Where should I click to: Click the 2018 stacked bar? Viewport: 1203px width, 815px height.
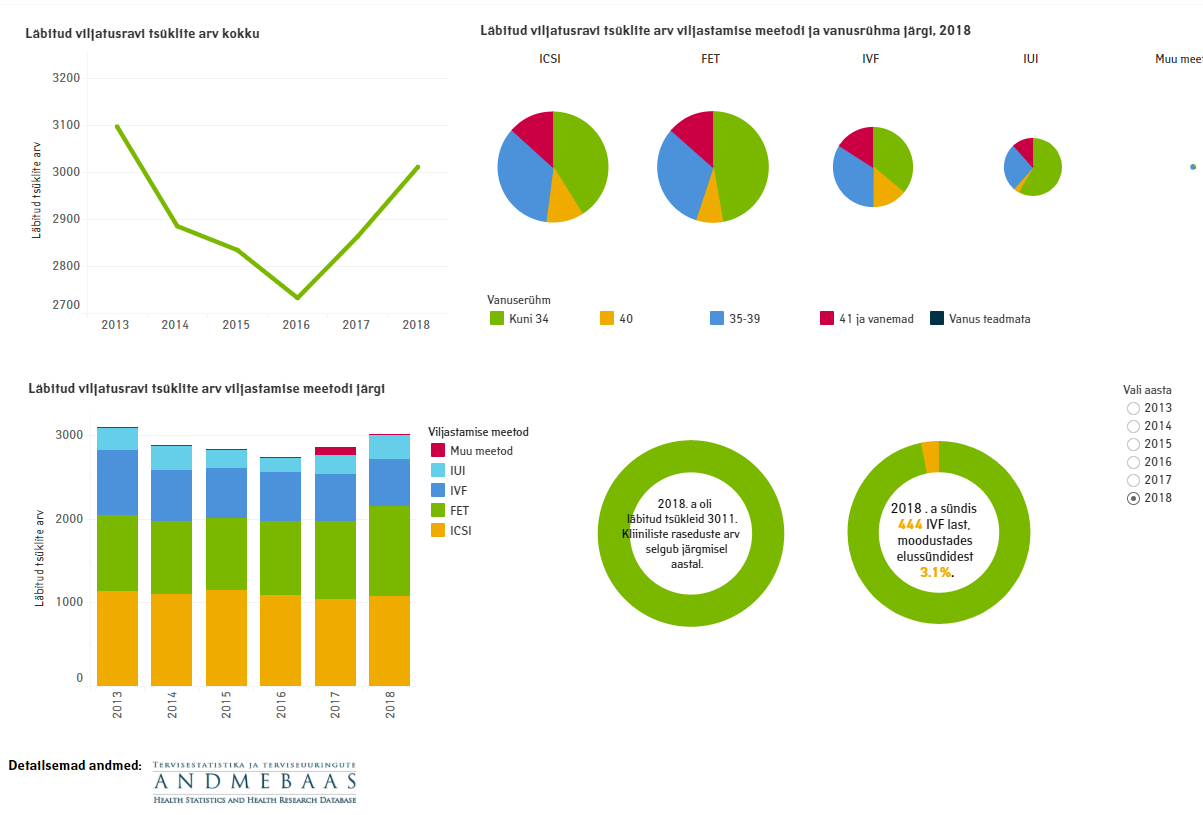pyautogui.click(x=389, y=560)
